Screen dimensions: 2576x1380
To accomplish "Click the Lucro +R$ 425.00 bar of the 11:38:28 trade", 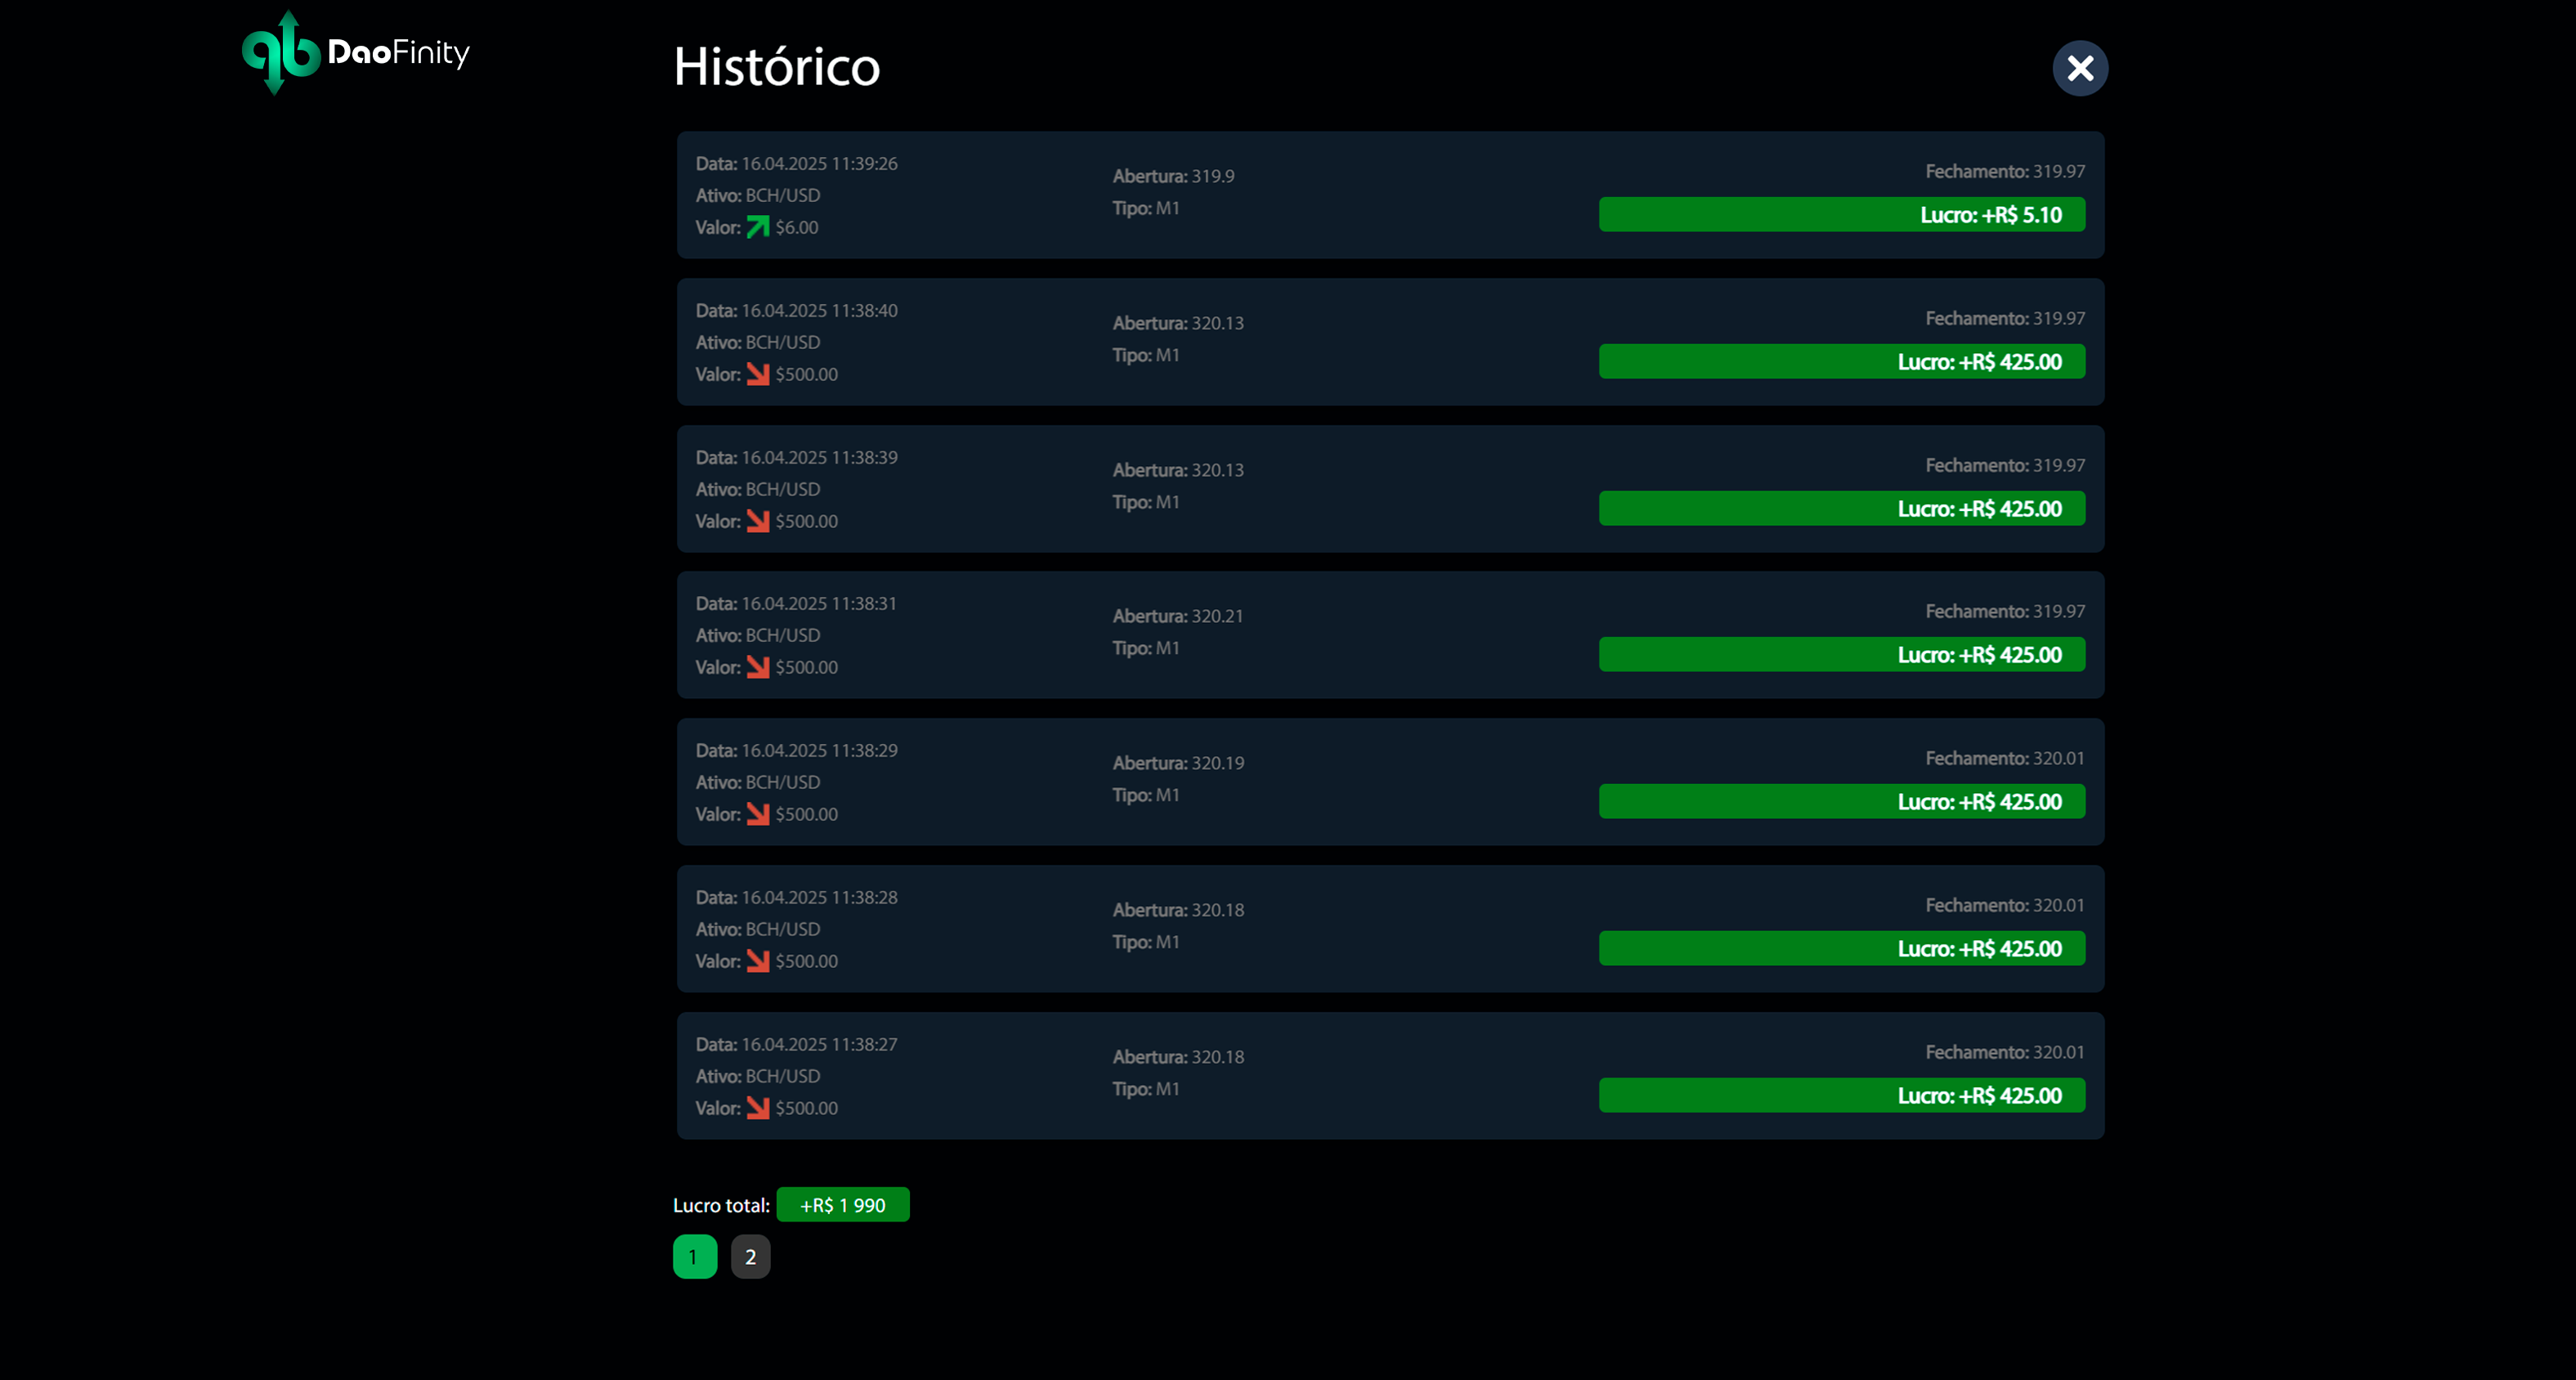I will [x=1842, y=949].
